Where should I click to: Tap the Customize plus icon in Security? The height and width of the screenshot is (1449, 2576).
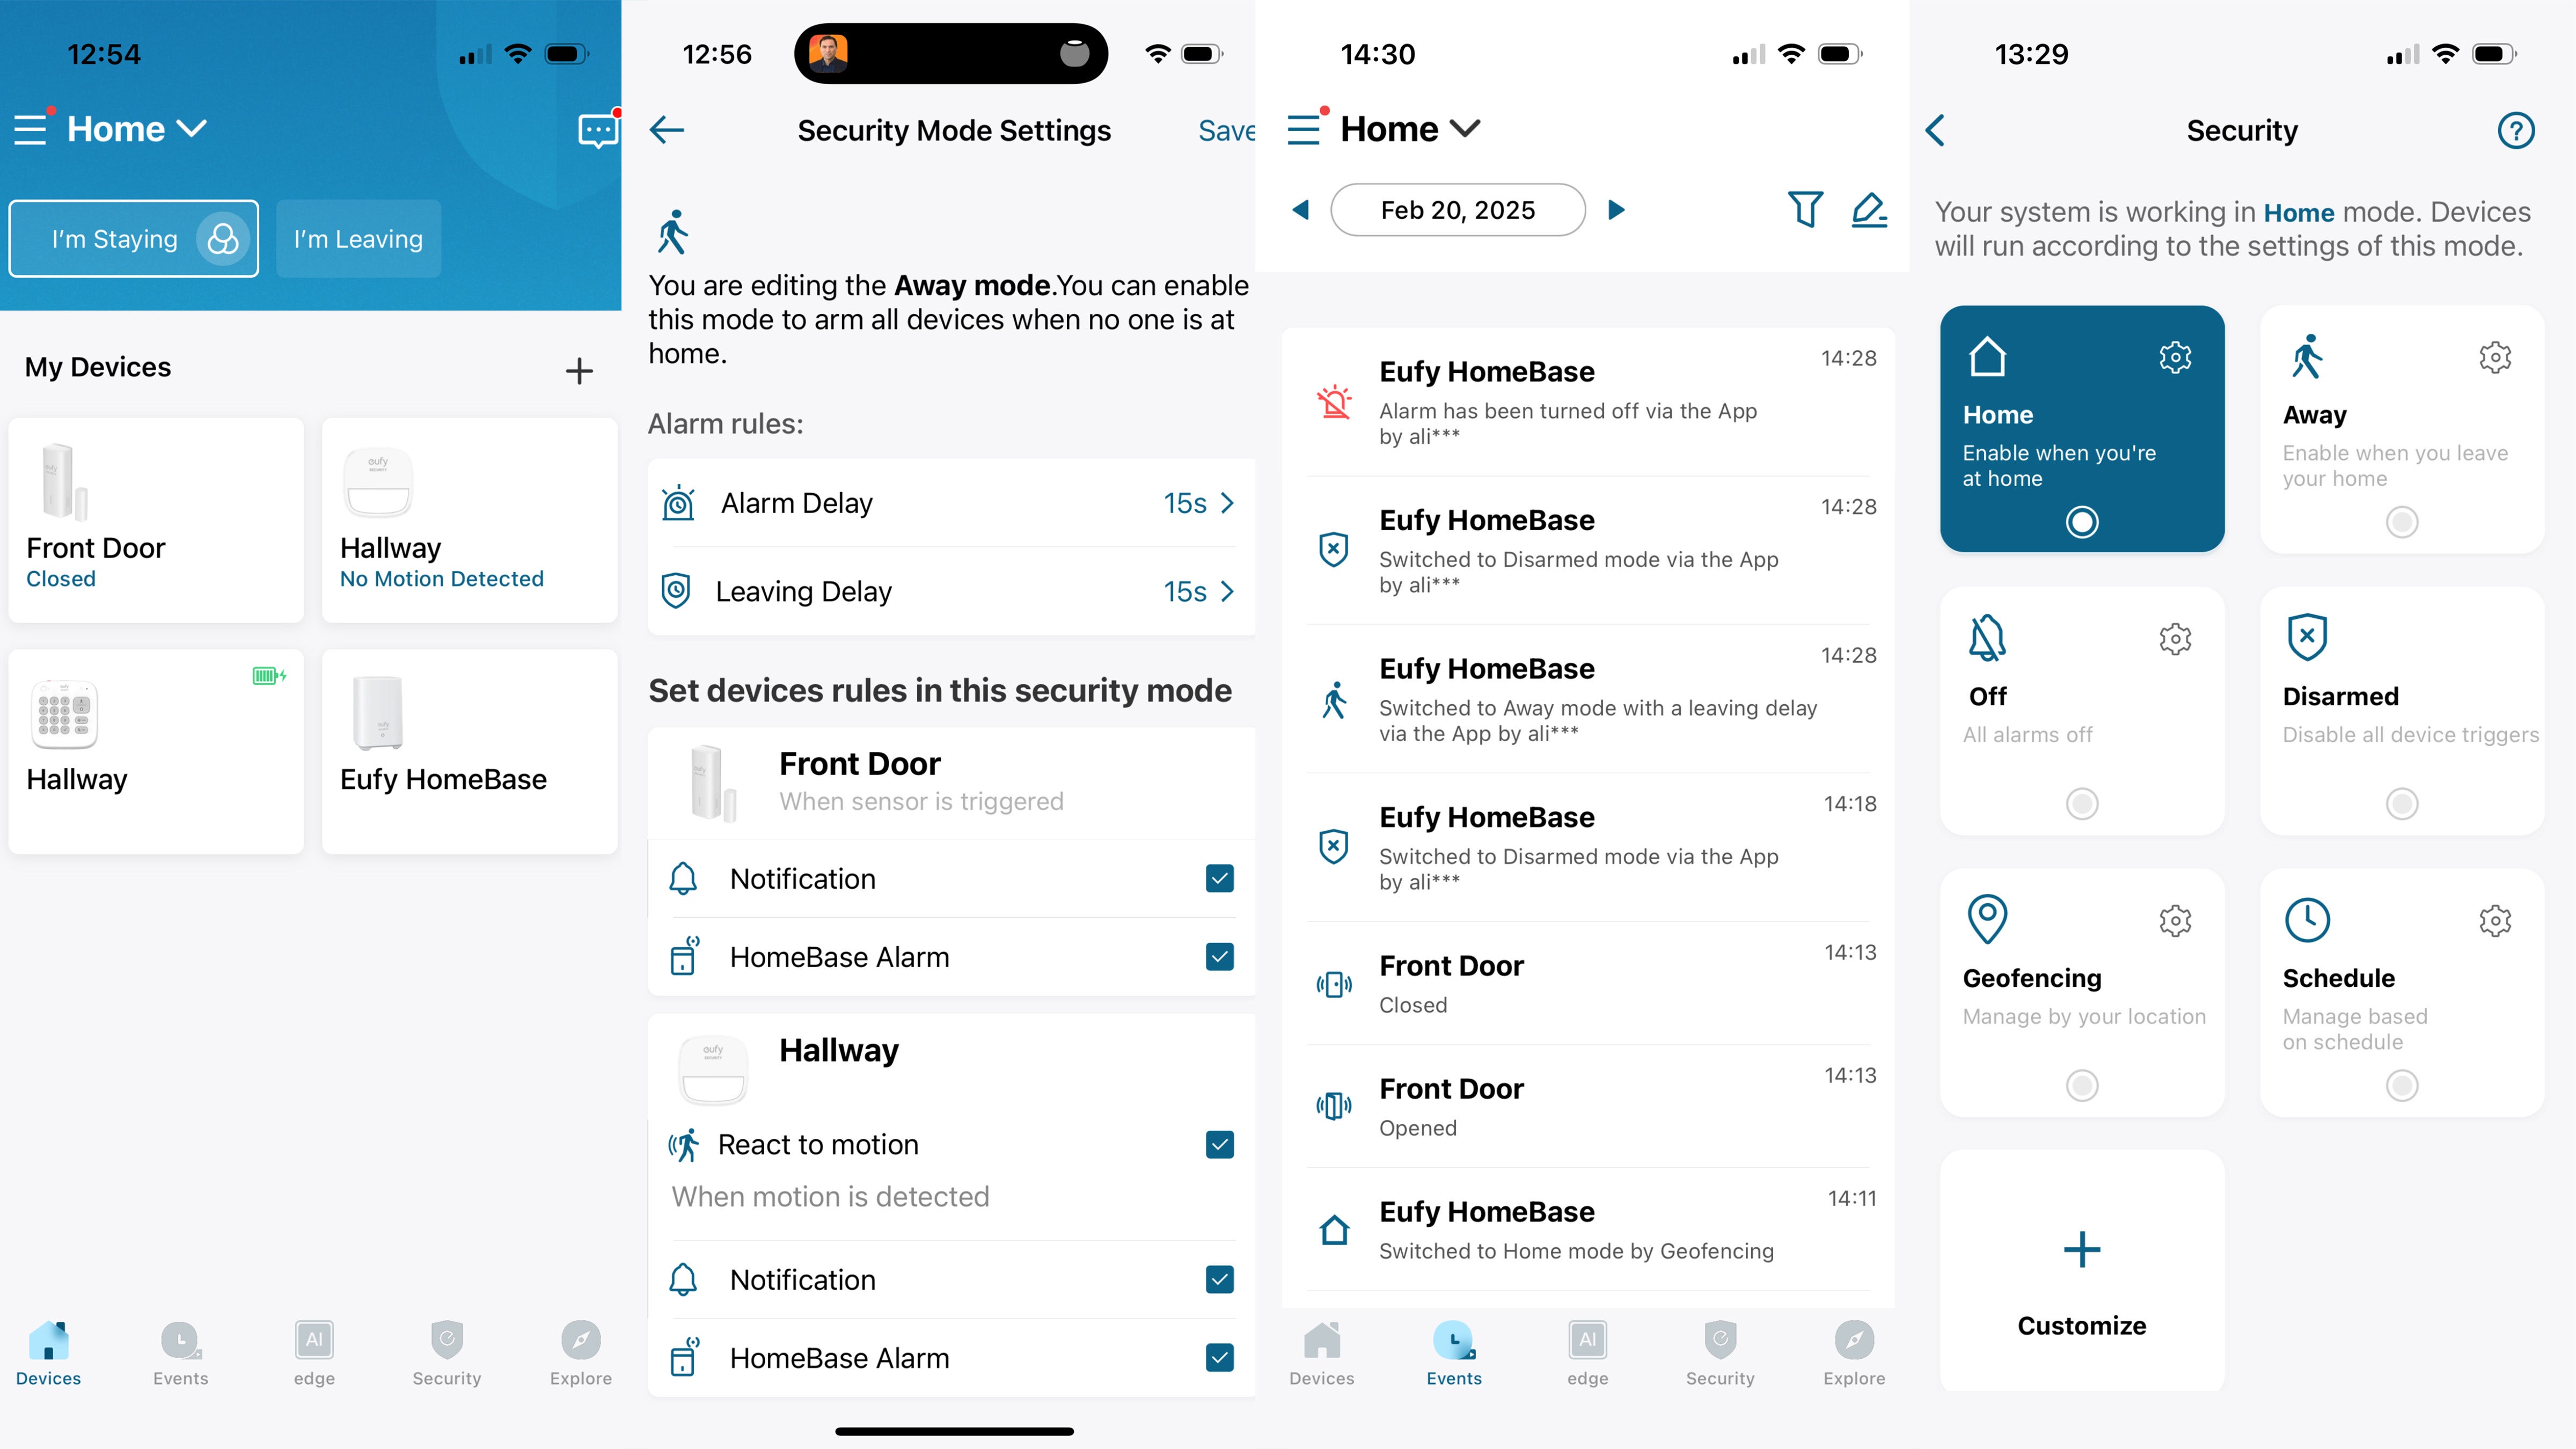pos(2081,1249)
